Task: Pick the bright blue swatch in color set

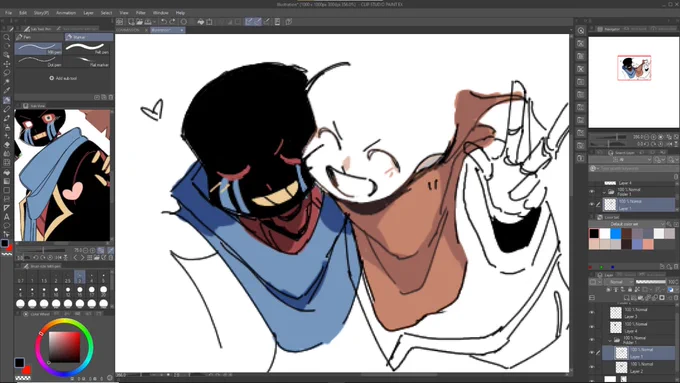Action: click(616, 234)
